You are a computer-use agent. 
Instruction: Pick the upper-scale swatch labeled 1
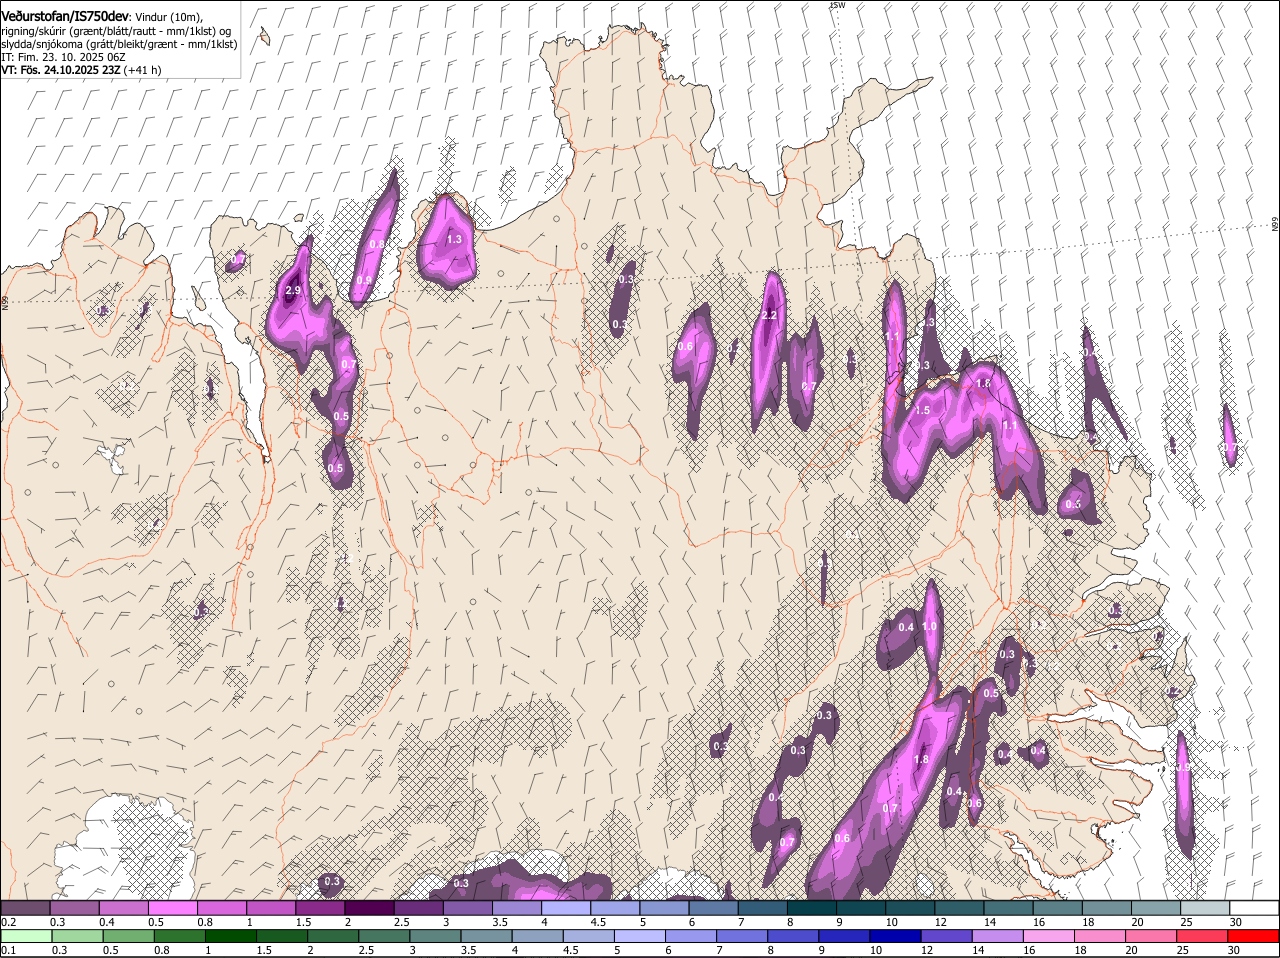click(x=271, y=908)
